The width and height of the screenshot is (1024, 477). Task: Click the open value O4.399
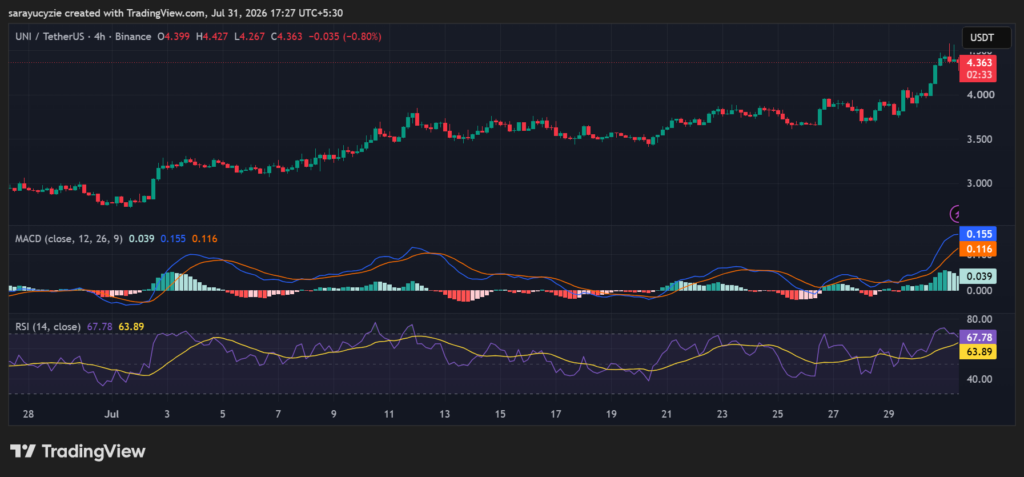174,37
